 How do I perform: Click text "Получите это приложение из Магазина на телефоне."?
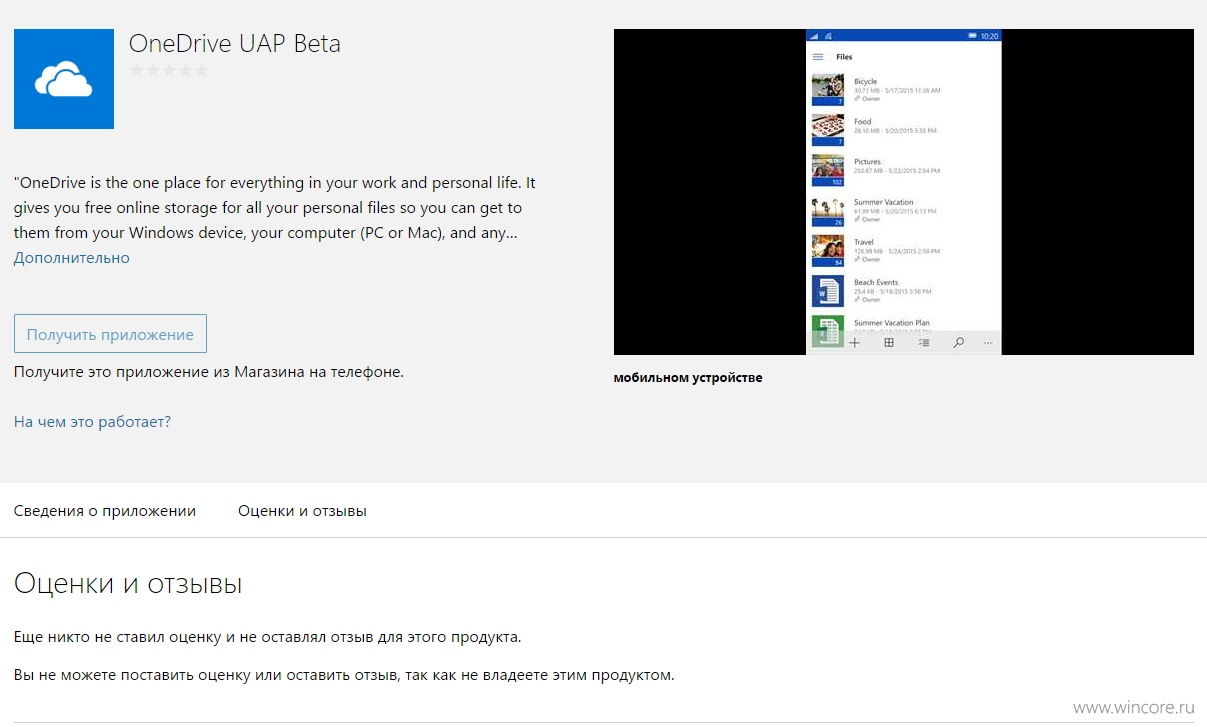click(209, 372)
